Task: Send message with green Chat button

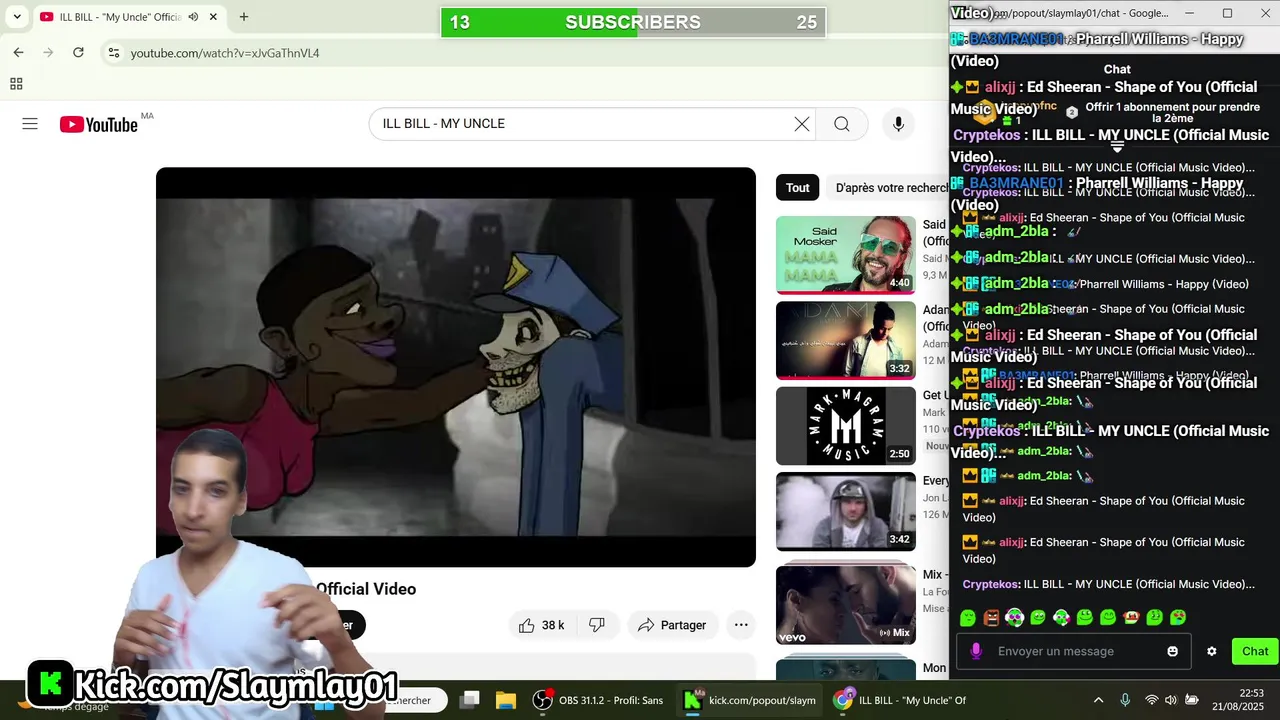Action: point(1255,651)
